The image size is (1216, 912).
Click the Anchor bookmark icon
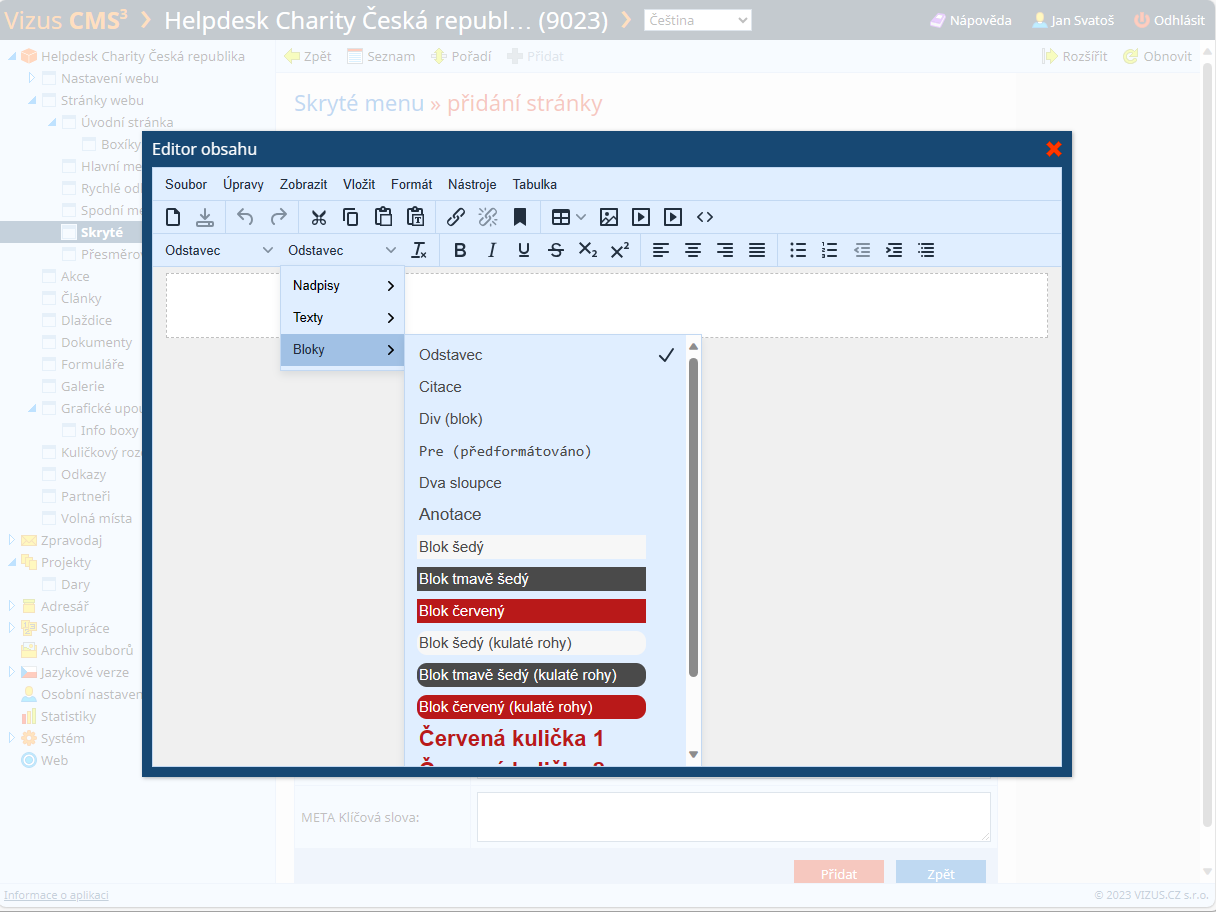point(520,217)
